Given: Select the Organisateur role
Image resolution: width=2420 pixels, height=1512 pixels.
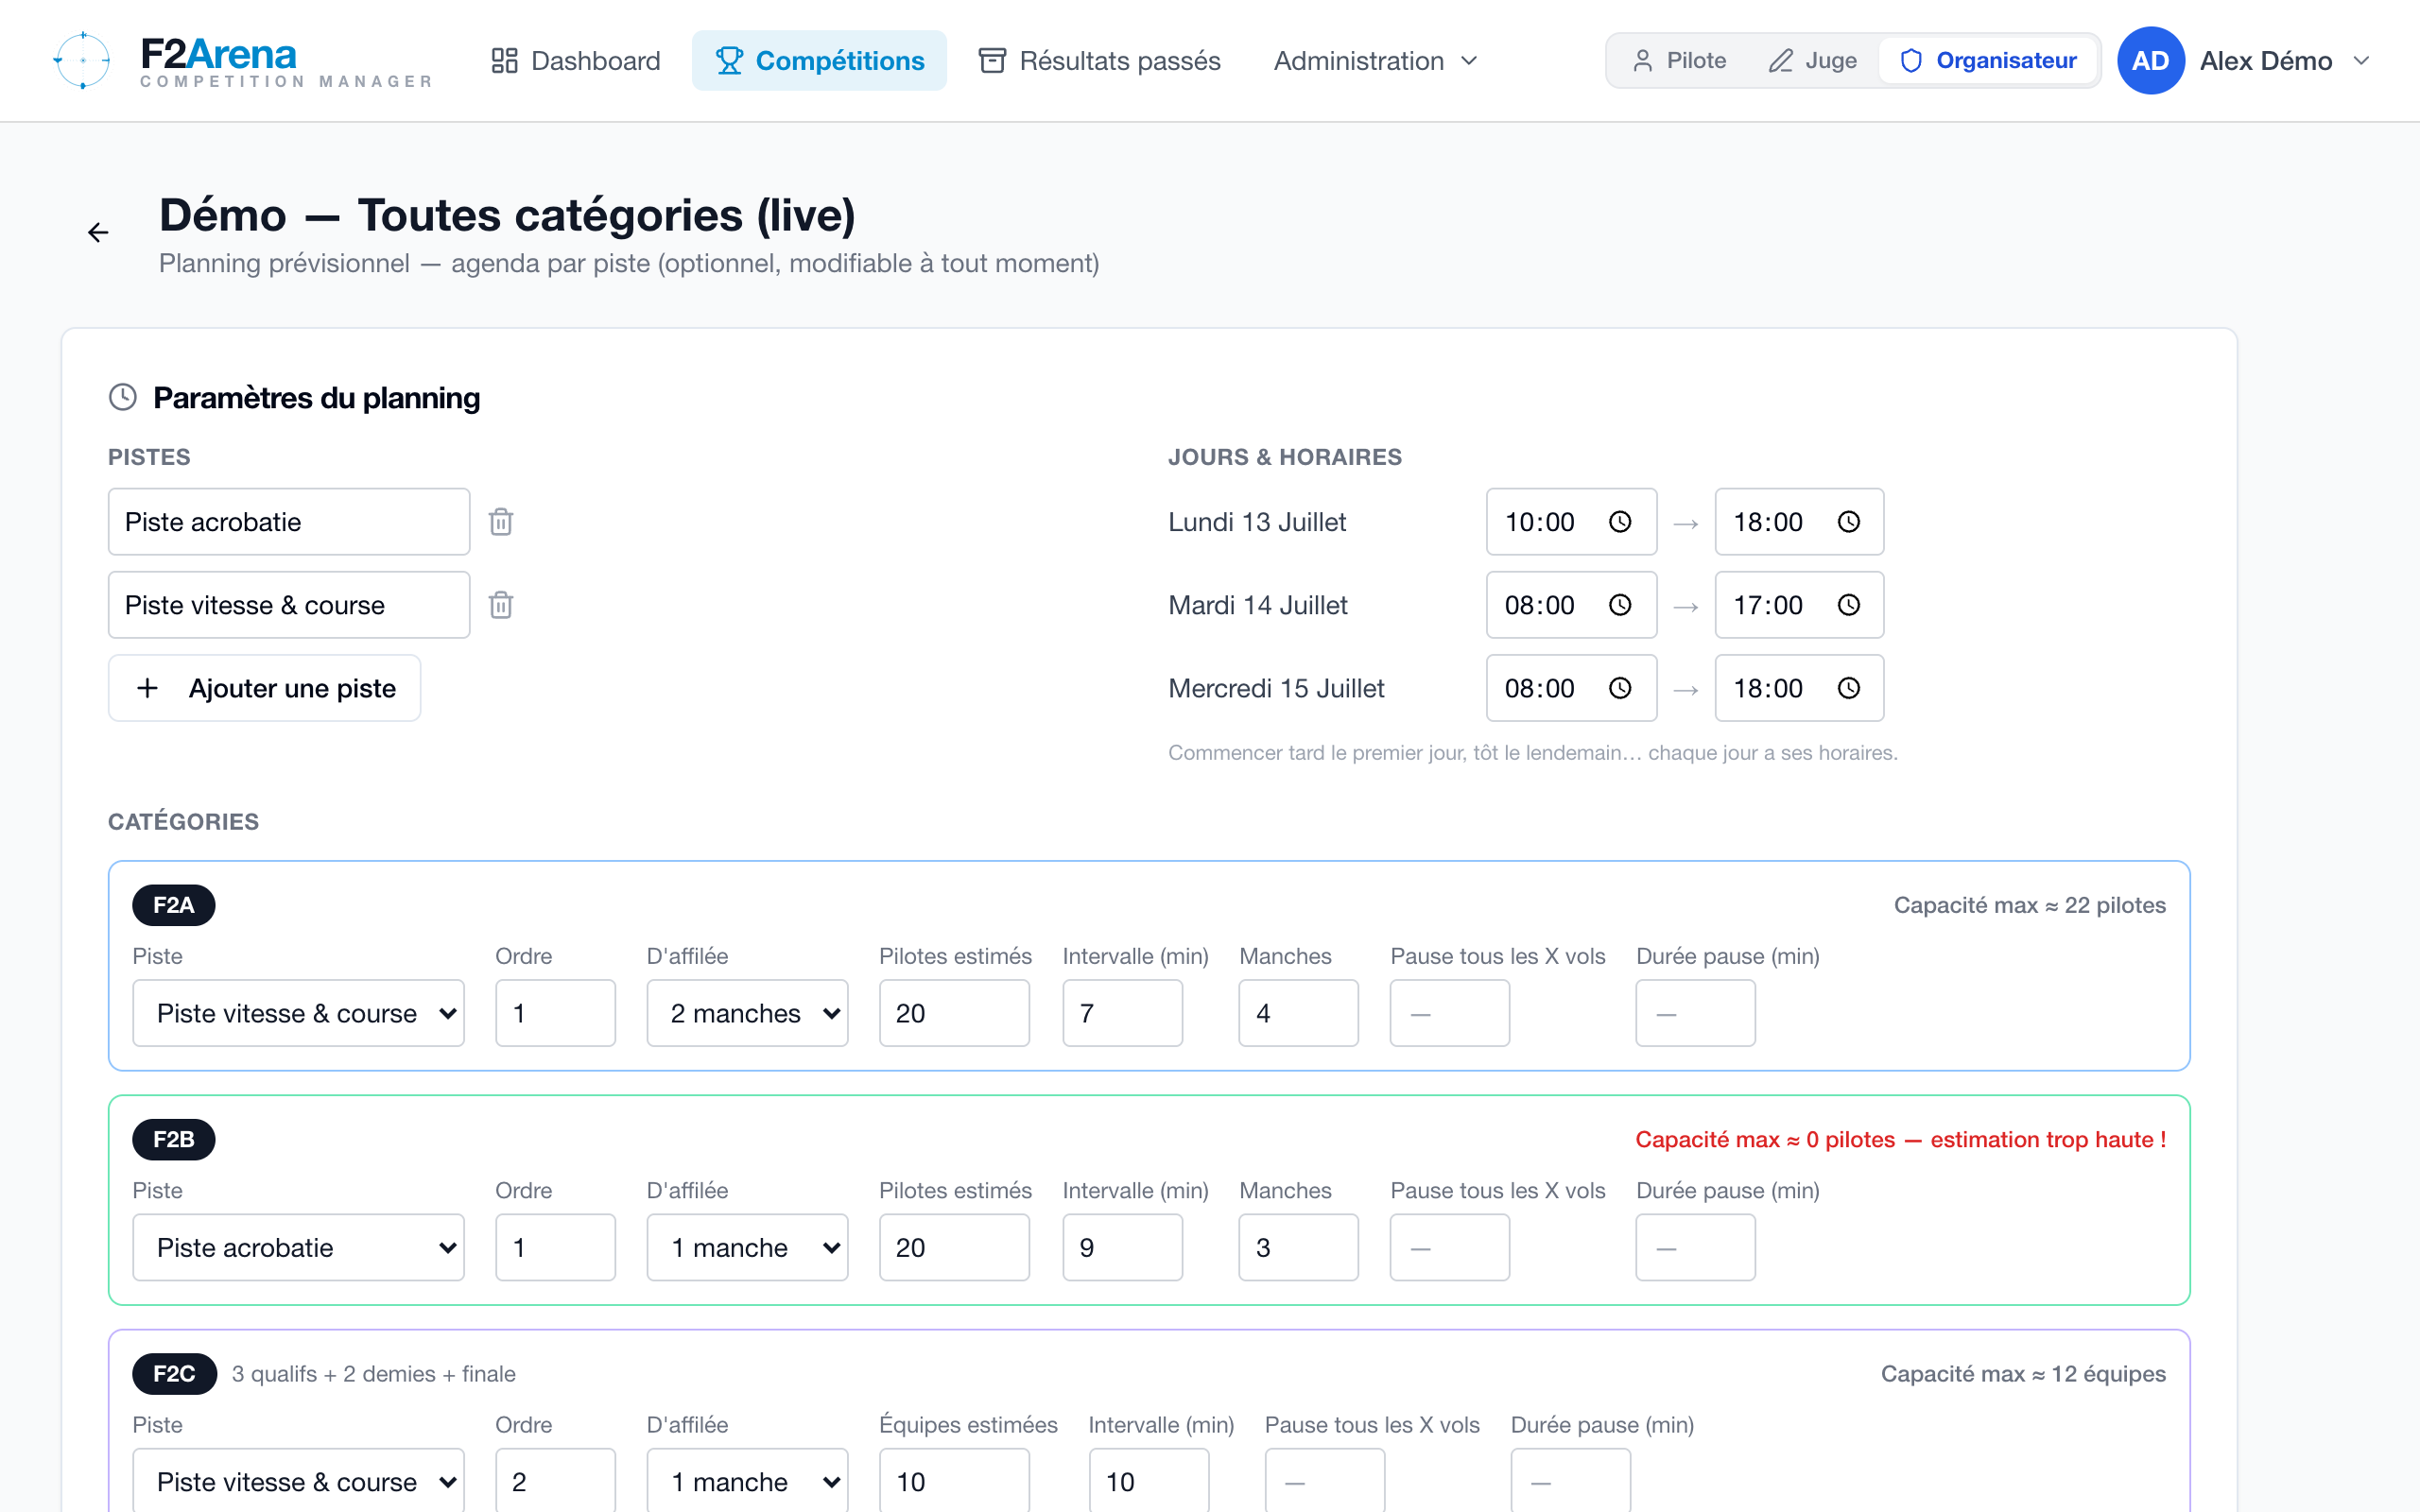Looking at the screenshot, I should tap(1987, 60).
